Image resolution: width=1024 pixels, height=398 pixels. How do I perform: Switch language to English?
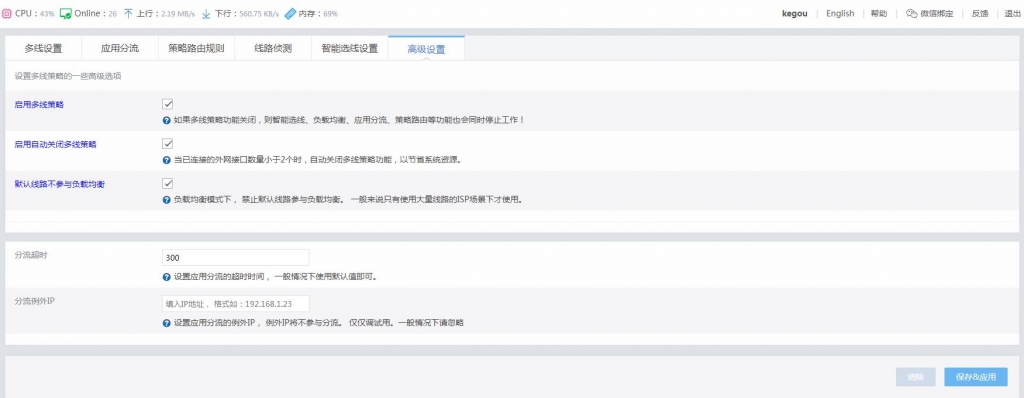pyautogui.click(x=840, y=13)
